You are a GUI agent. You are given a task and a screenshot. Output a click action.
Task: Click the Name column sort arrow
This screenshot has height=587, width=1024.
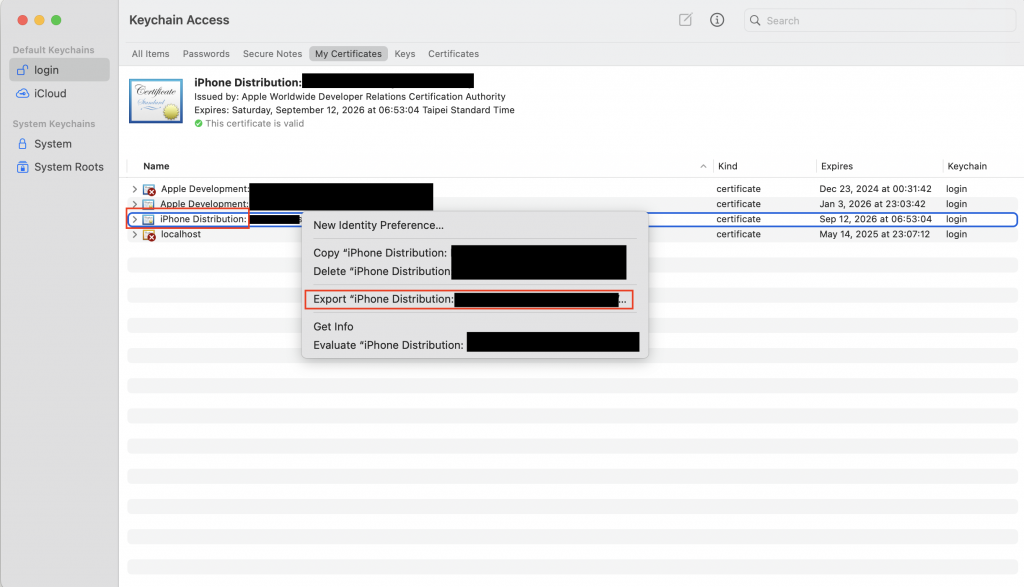(703, 167)
